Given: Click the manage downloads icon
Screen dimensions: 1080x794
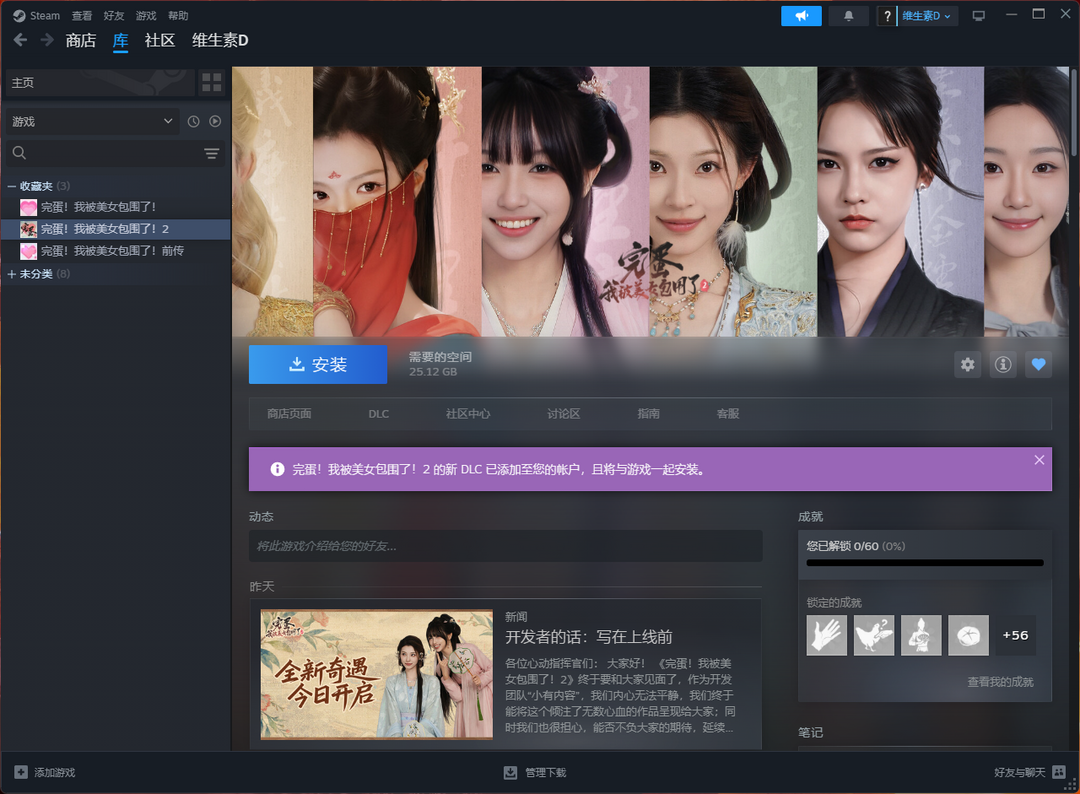Looking at the screenshot, I should pos(510,772).
